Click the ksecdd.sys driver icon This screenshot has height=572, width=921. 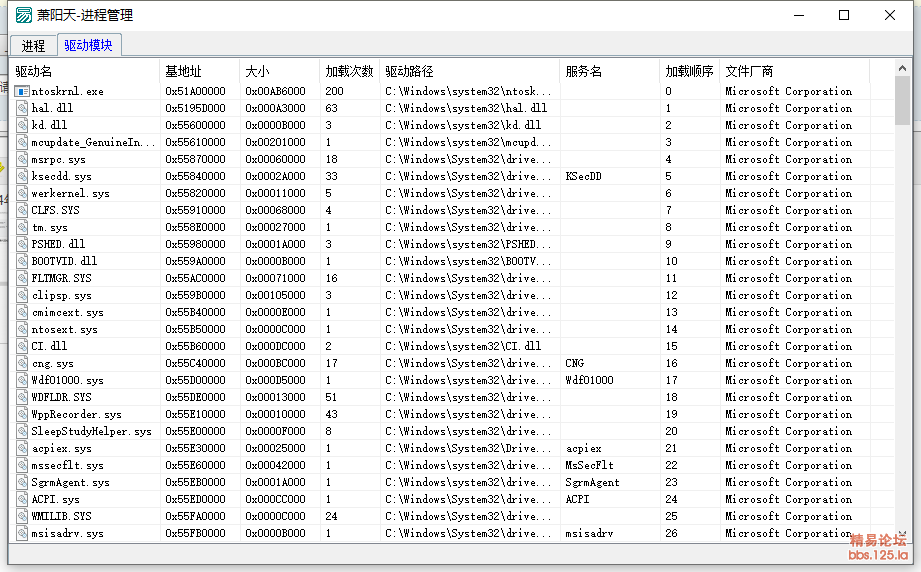coord(22,176)
